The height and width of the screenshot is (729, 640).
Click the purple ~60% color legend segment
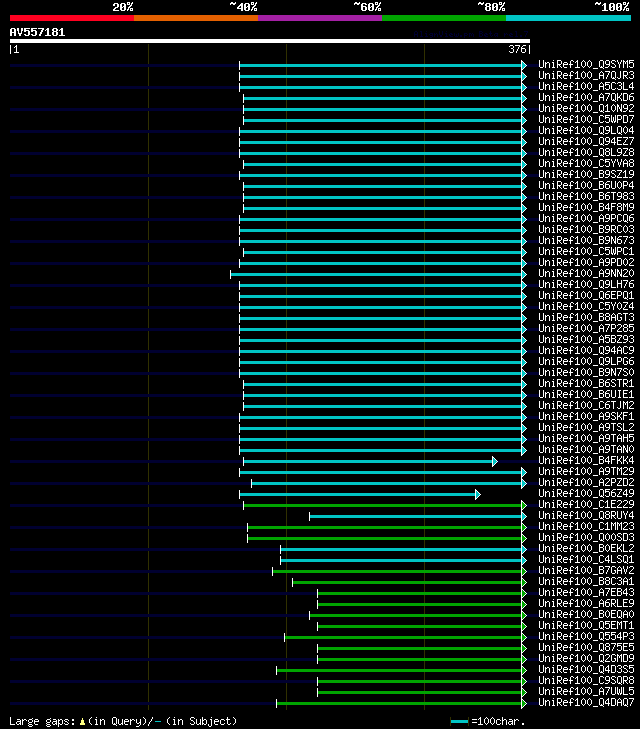[x=320, y=18]
